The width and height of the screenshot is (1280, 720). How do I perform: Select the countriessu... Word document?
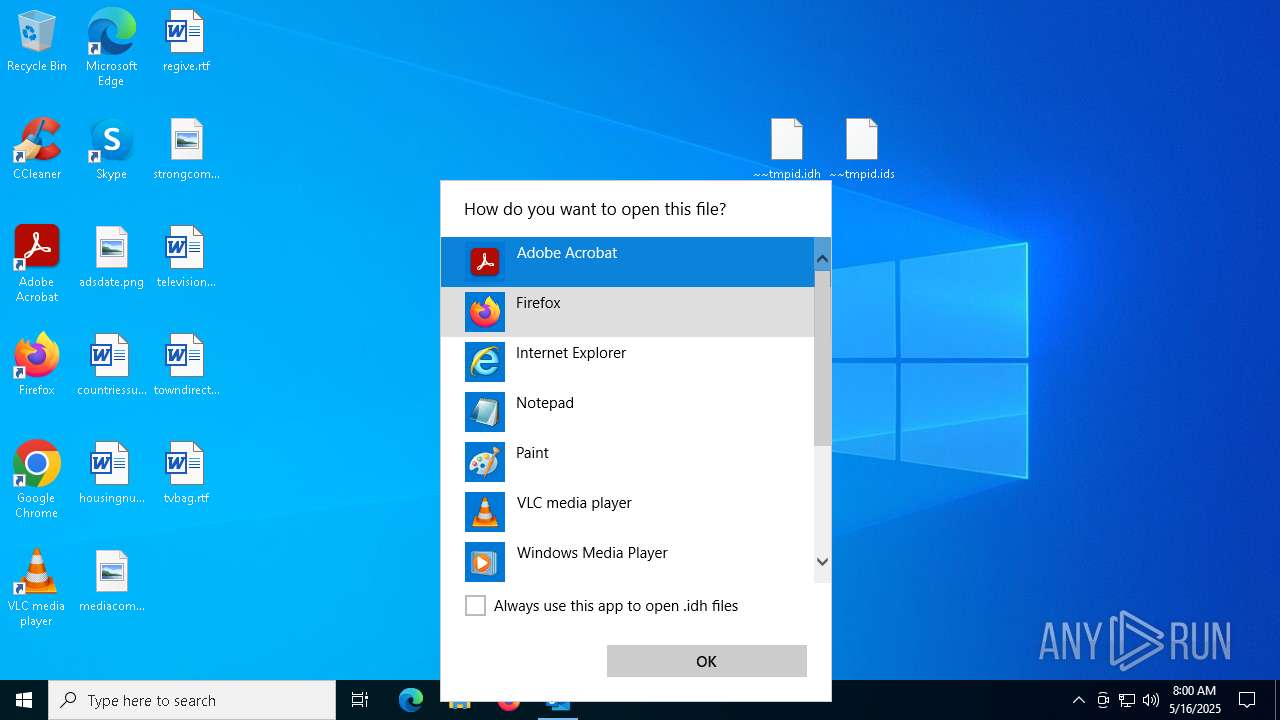click(x=111, y=366)
